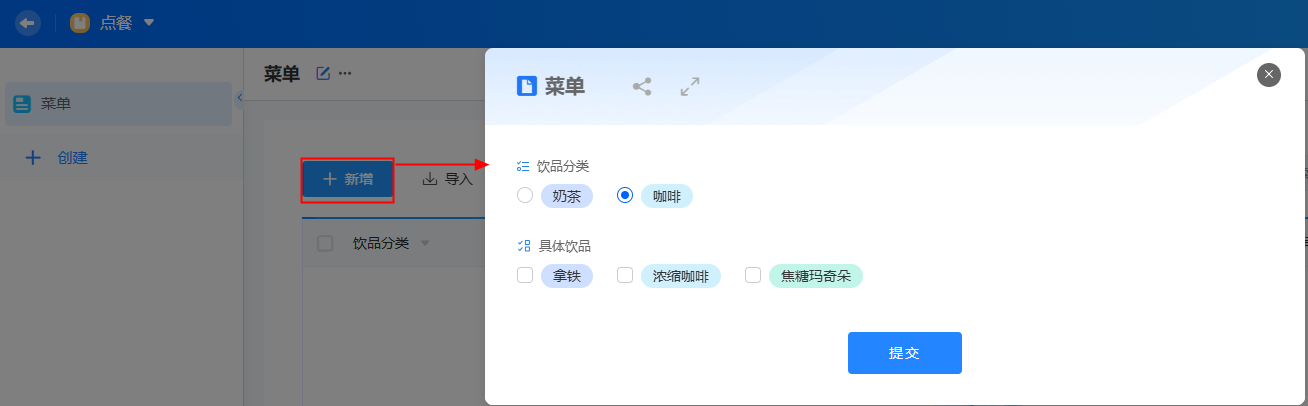
Task: Open the more options ellipsis menu
Action: (x=345, y=73)
